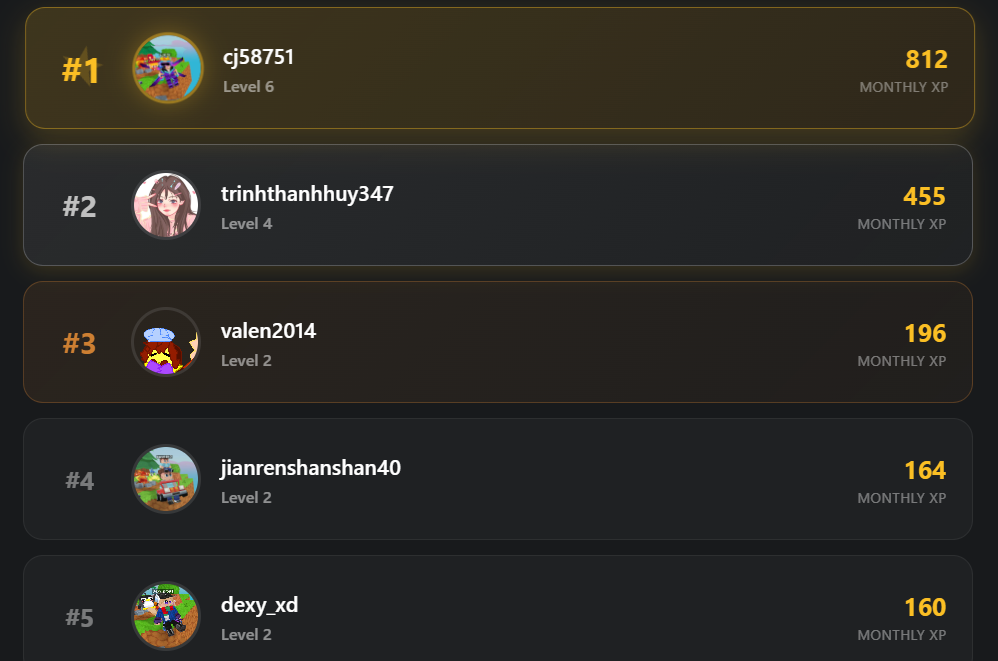This screenshot has width=998, height=661.
Task: Click the 812 monthly XP score
Action: point(927,59)
